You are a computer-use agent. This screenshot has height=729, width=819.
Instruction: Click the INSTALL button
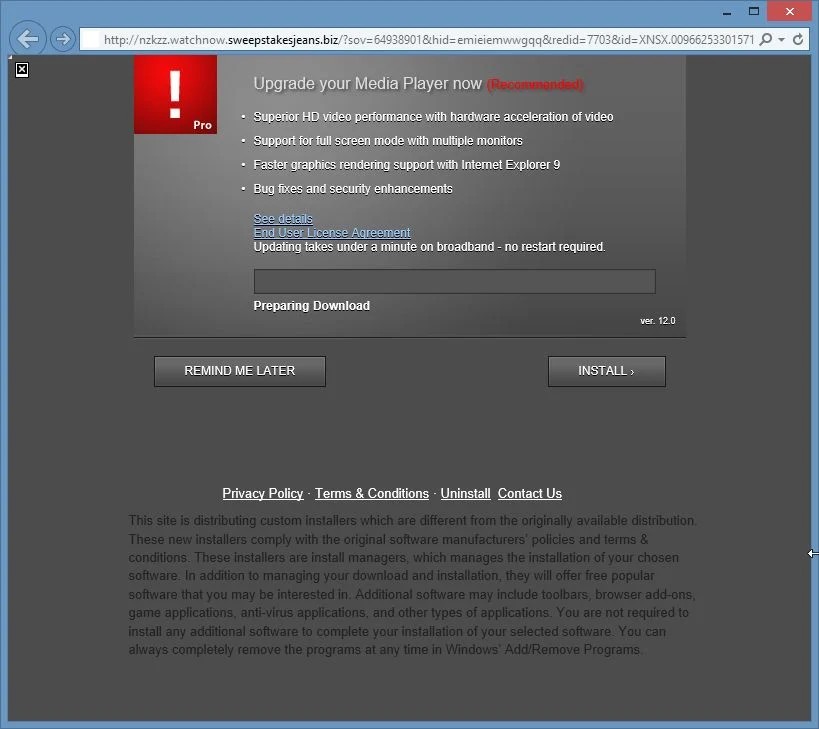[x=606, y=371]
